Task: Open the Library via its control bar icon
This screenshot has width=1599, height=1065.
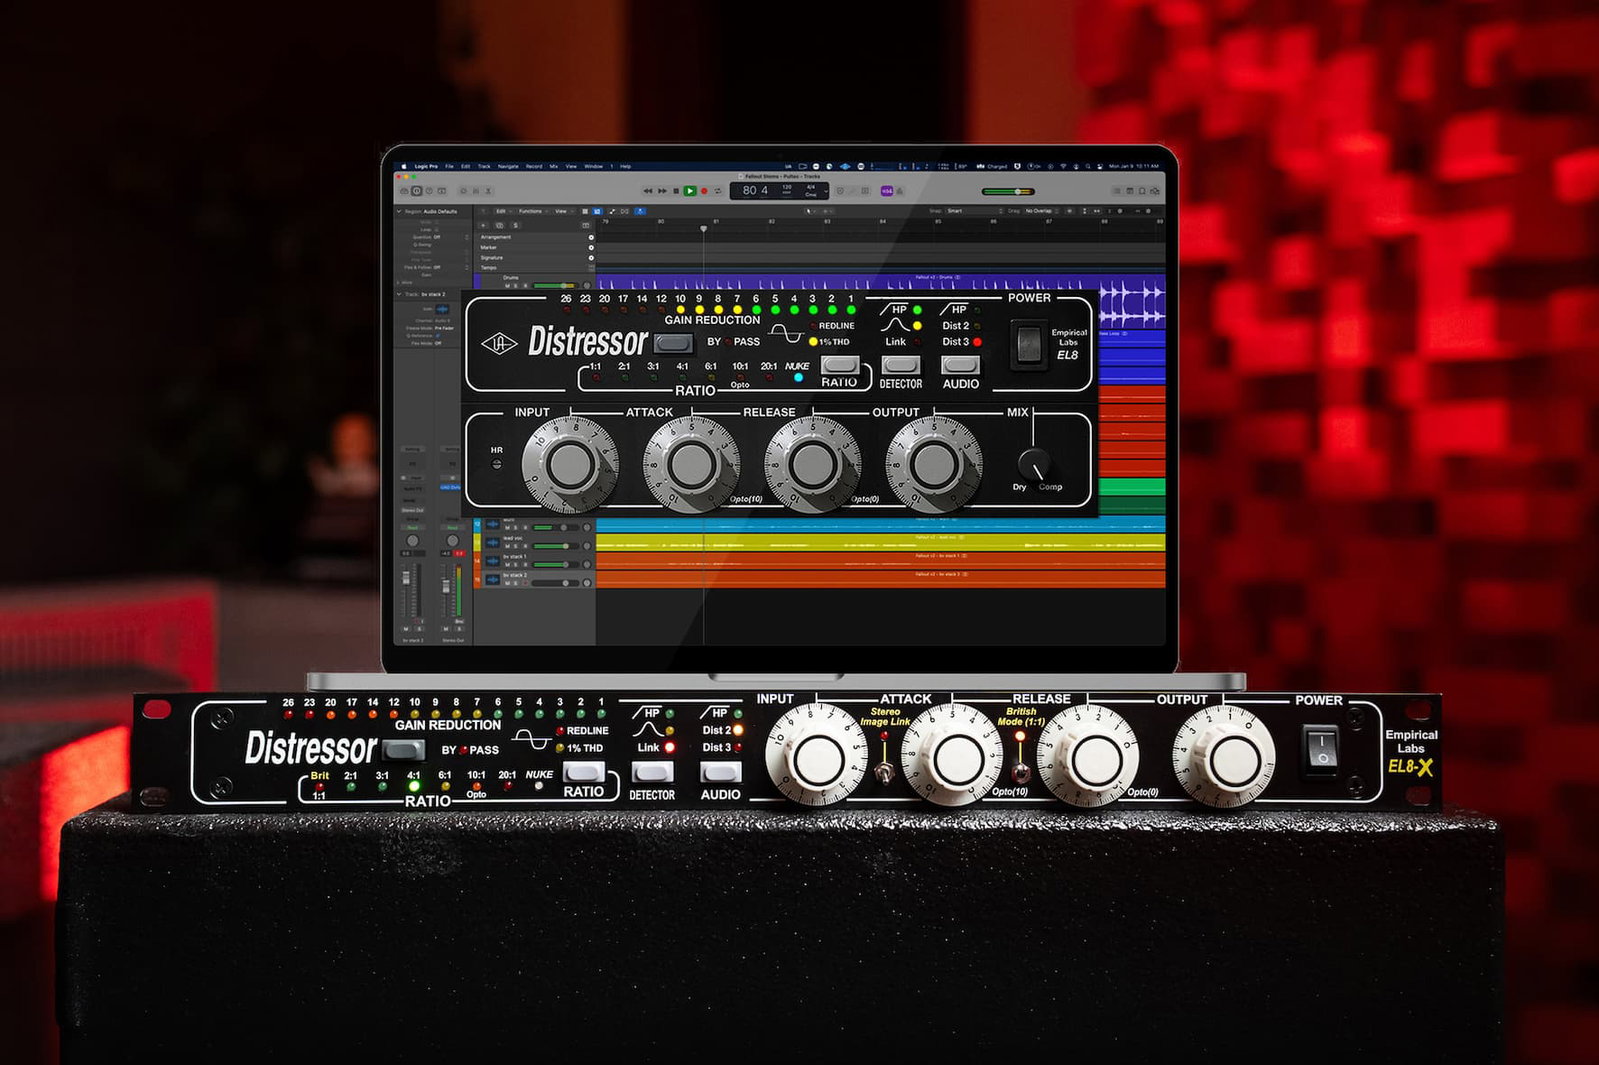Action: pyautogui.click(x=404, y=191)
